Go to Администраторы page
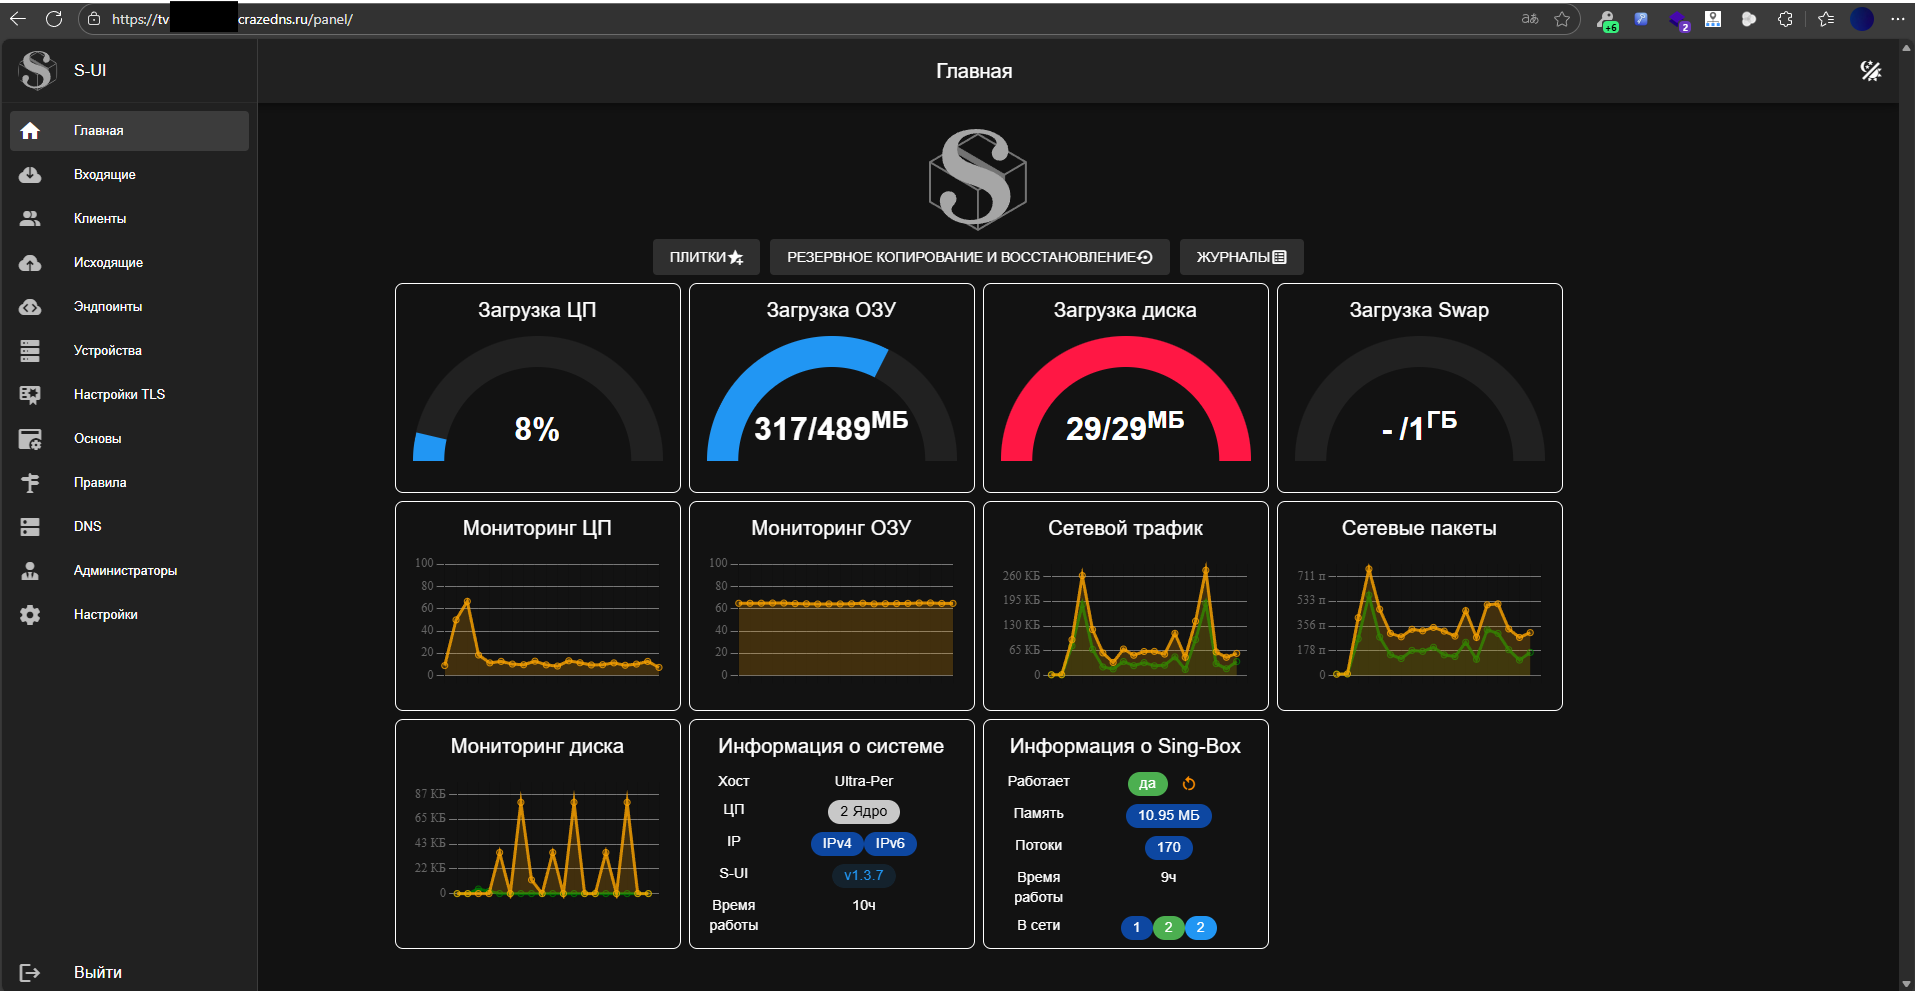 (x=125, y=571)
